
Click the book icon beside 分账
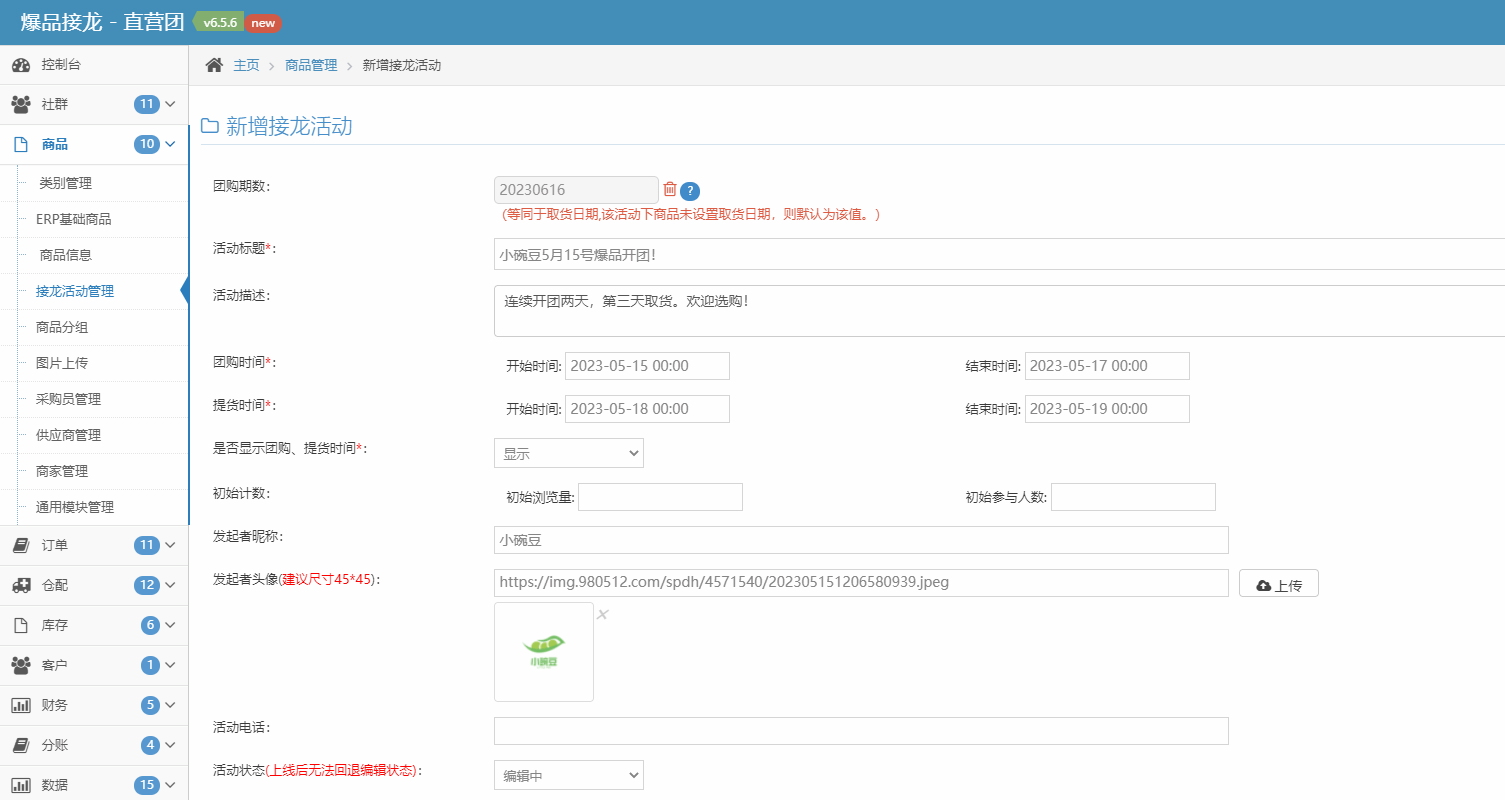tap(21, 745)
